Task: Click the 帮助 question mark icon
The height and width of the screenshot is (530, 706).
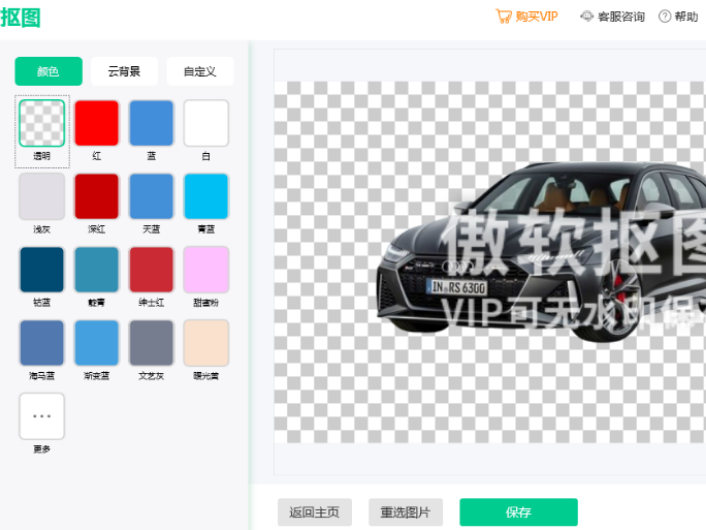Action: coord(665,17)
